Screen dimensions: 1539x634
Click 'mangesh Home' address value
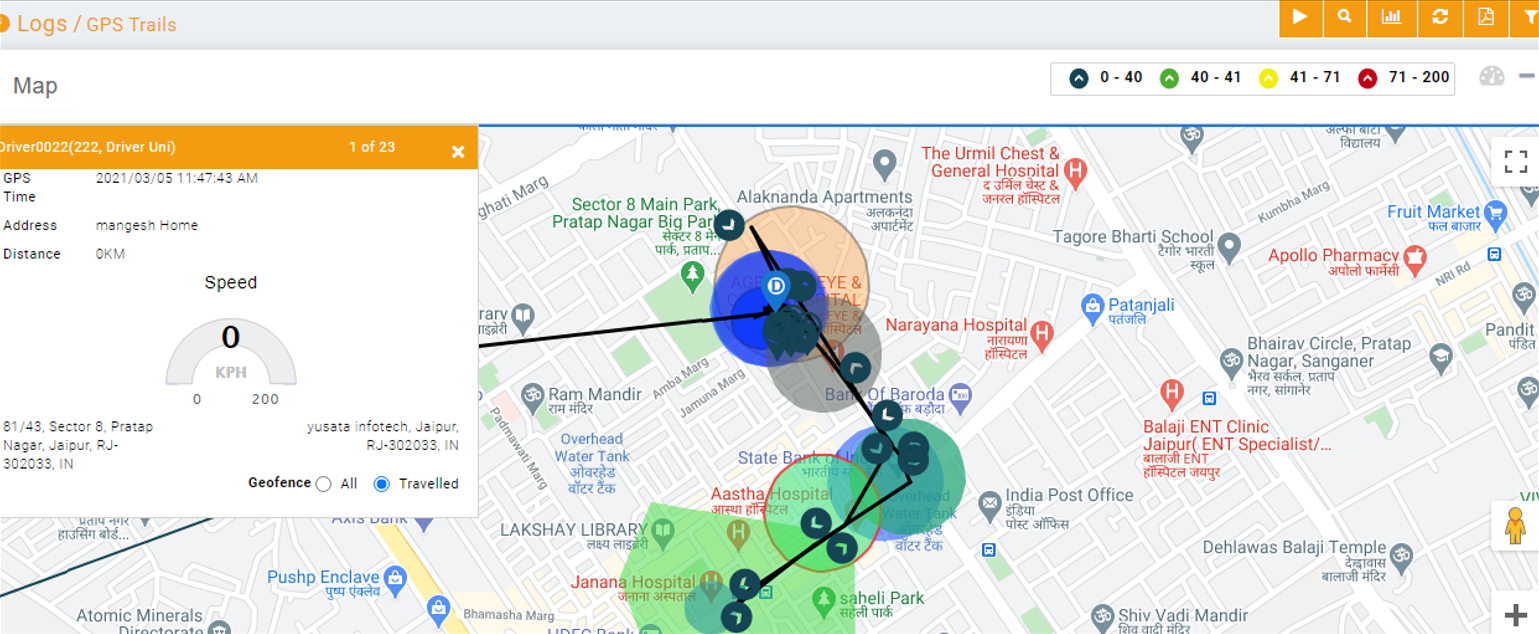click(x=147, y=226)
